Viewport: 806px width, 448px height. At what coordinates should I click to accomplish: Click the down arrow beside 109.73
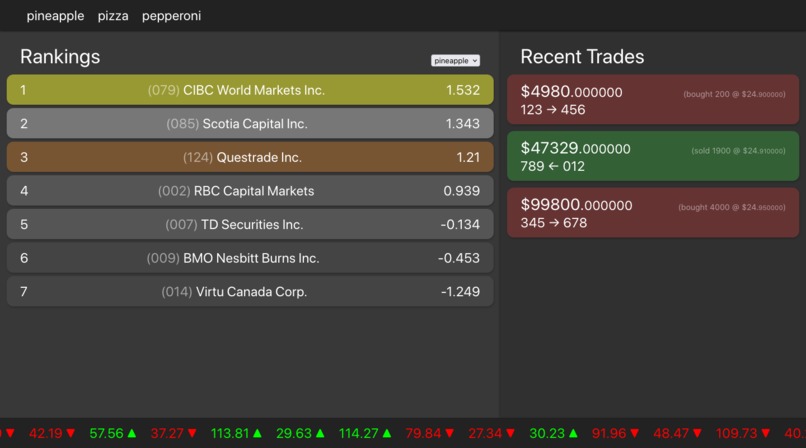(765, 434)
